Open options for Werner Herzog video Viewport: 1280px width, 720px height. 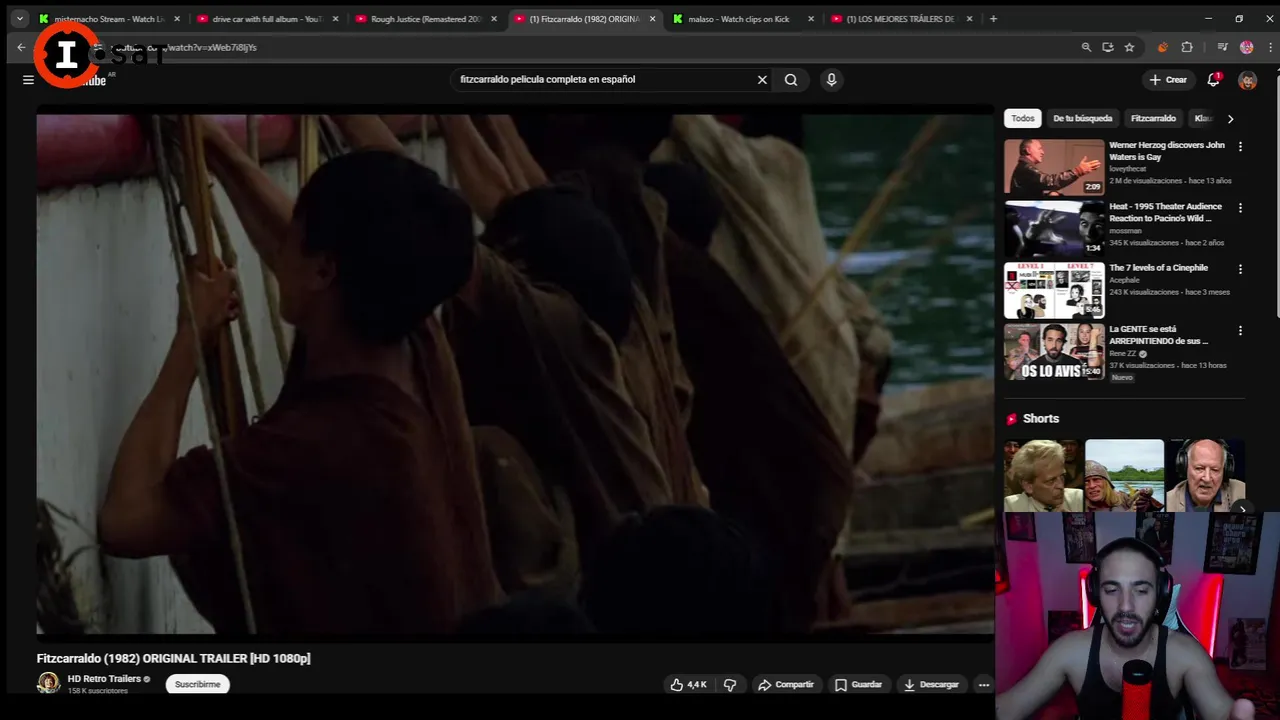coord(1240,147)
